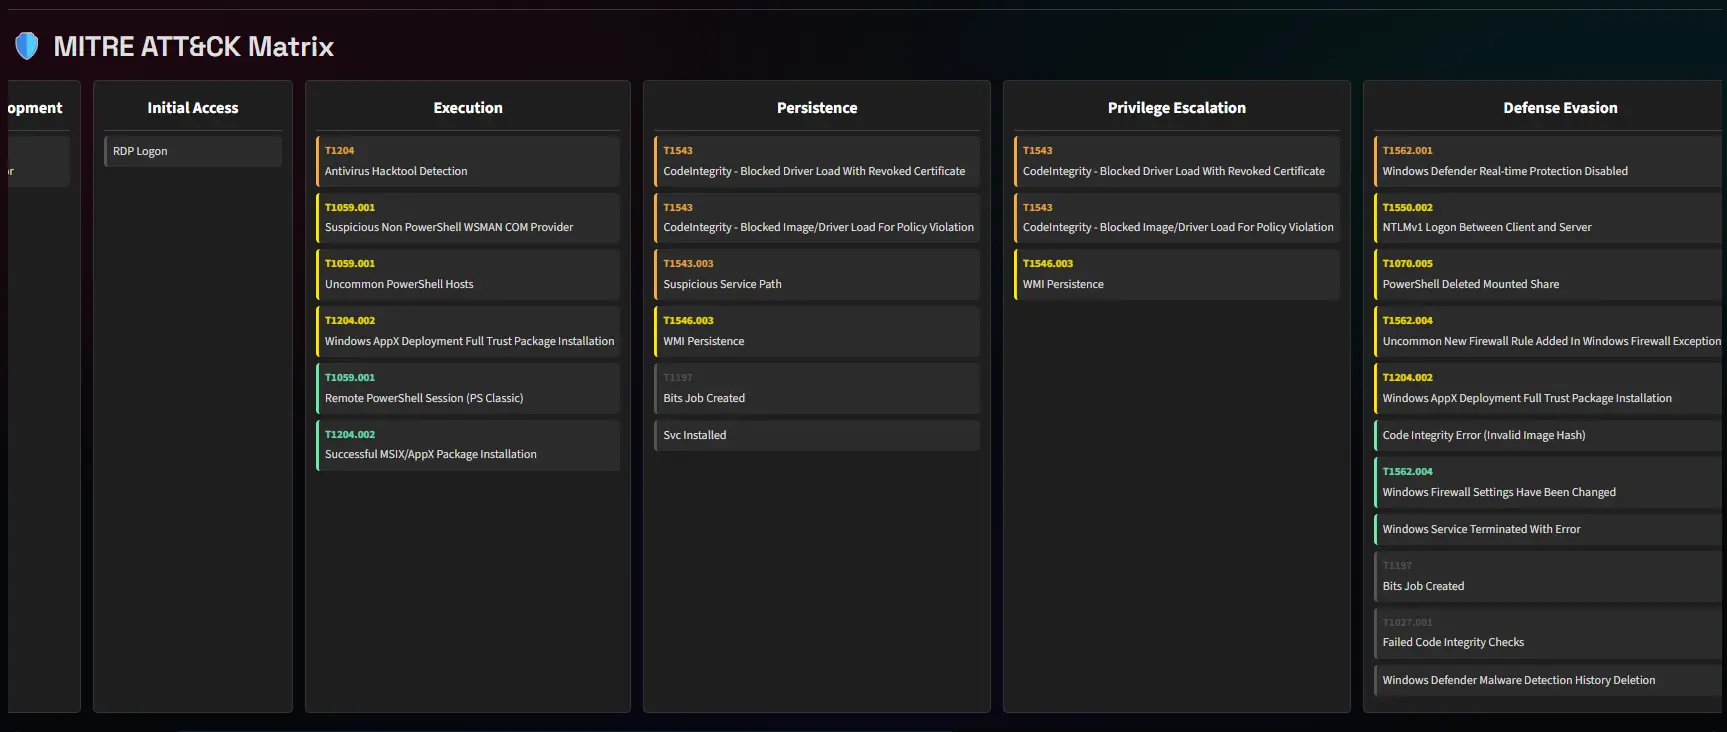This screenshot has width=1727, height=732.
Task: Open WMI Persistence under Privilege Escalation
Action: (1176, 275)
